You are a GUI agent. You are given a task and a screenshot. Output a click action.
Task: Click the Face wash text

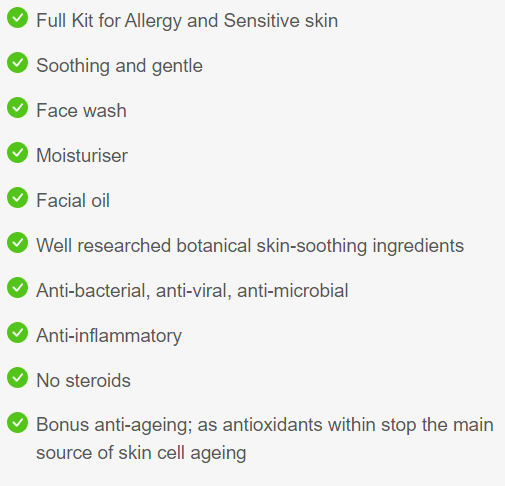(81, 110)
